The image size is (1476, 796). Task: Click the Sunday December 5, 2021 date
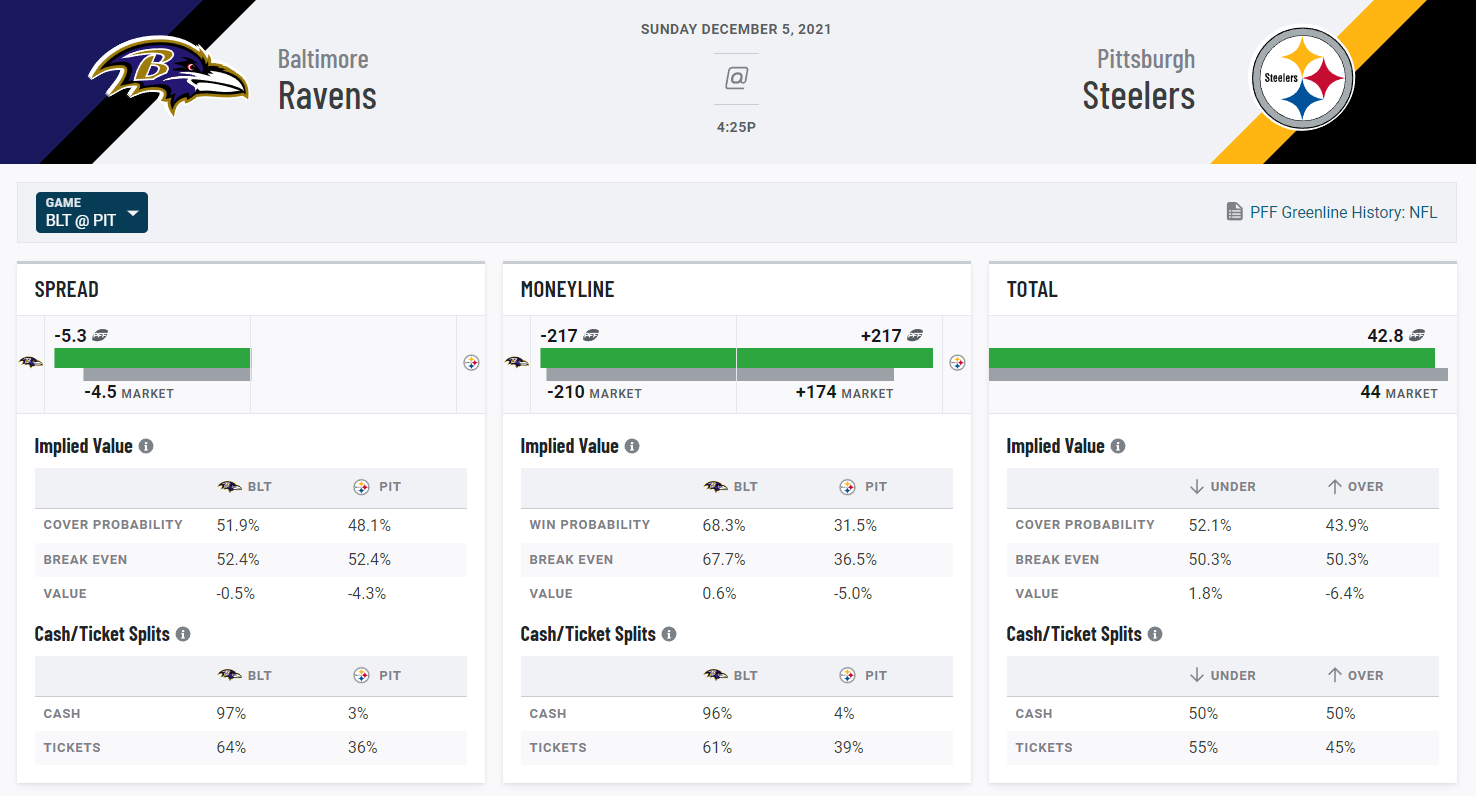click(x=736, y=29)
